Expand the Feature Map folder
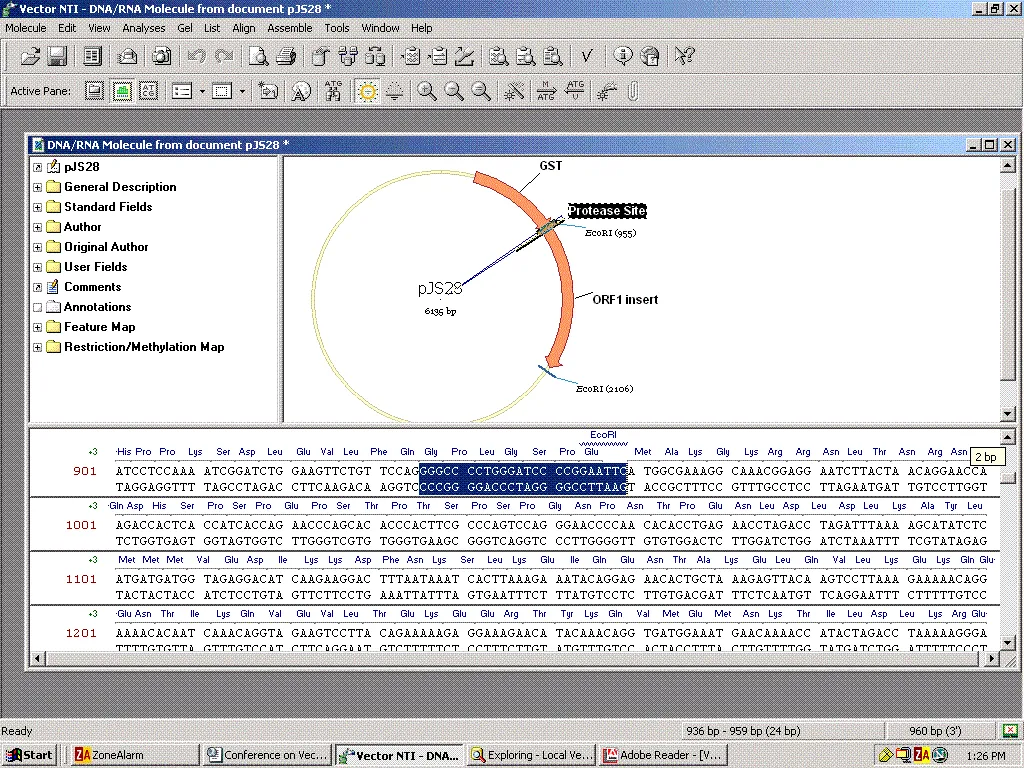Screen dimensions: 1024x768 [37, 327]
